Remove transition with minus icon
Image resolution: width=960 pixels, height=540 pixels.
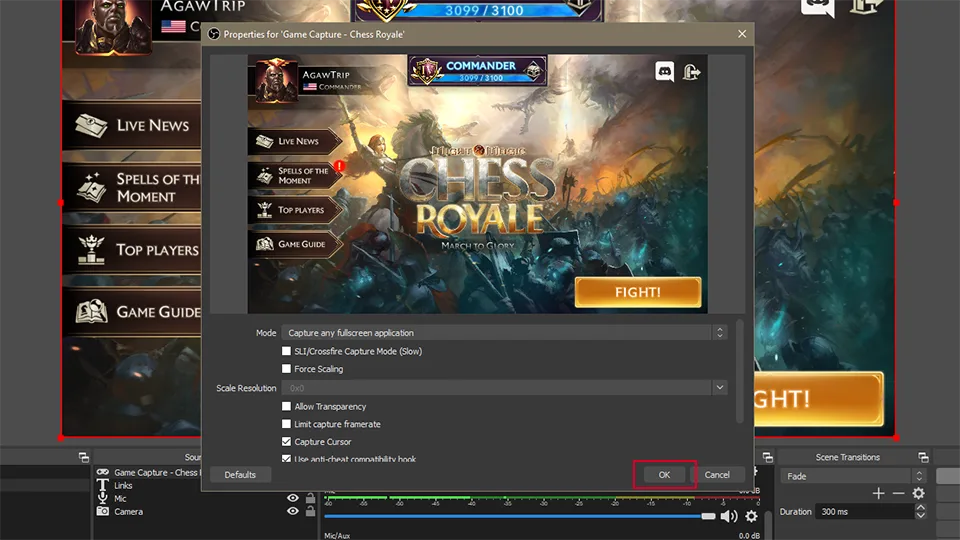898,493
